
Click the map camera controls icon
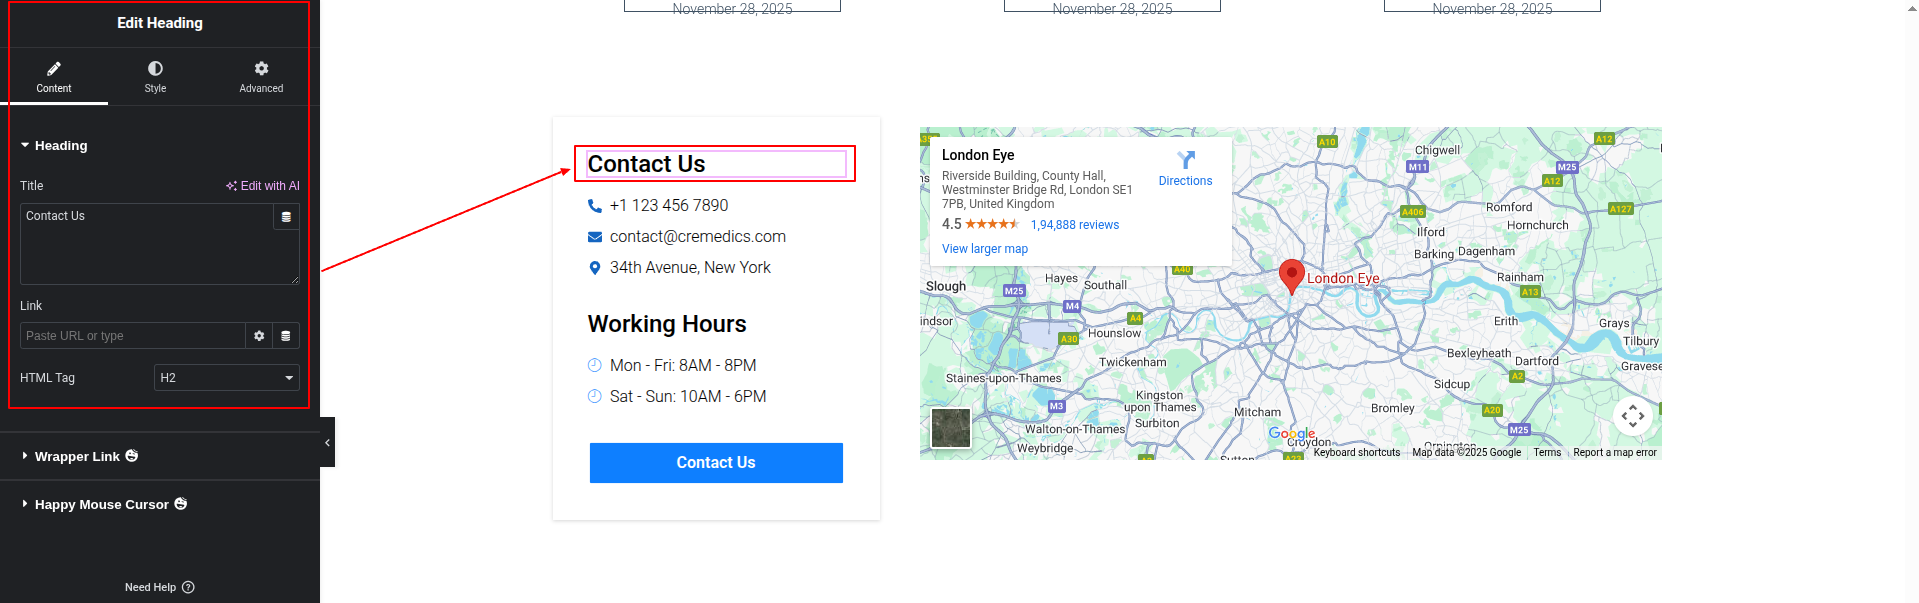pyautogui.click(x=1632, y=416)
